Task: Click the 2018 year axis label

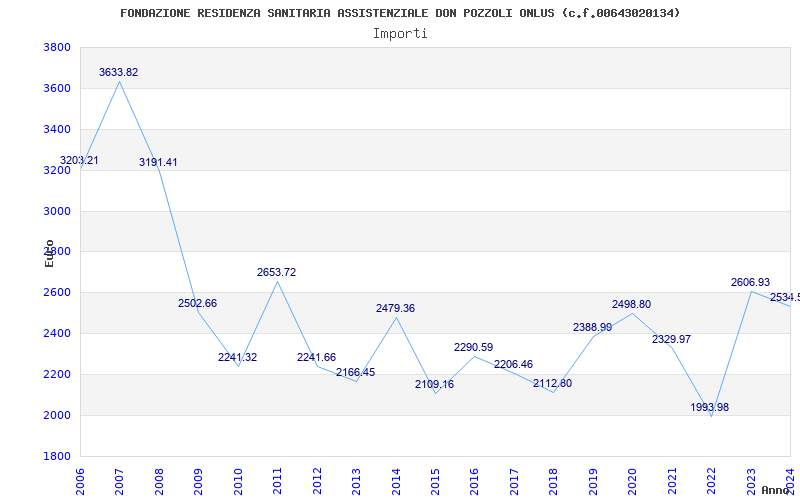Action: [554, 482]
